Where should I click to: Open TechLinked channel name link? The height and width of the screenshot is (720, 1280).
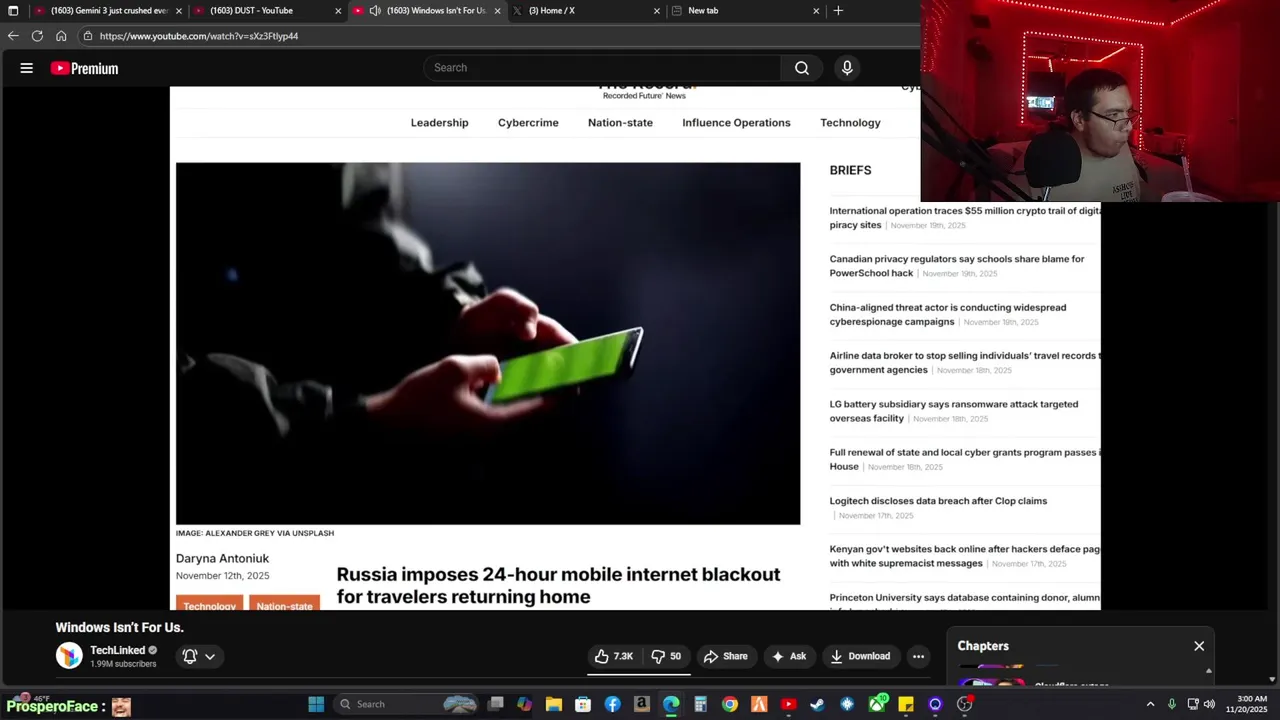coord(118,650)
